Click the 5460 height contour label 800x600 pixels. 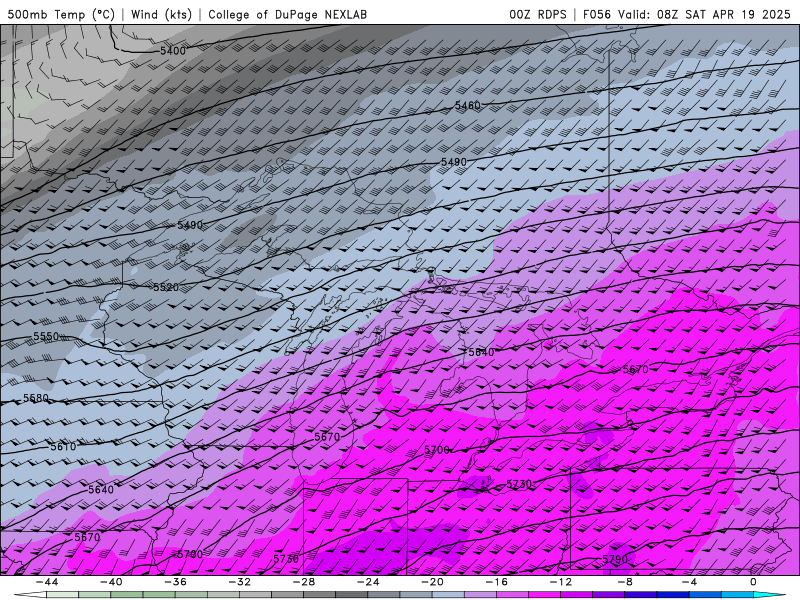point(468,106)
